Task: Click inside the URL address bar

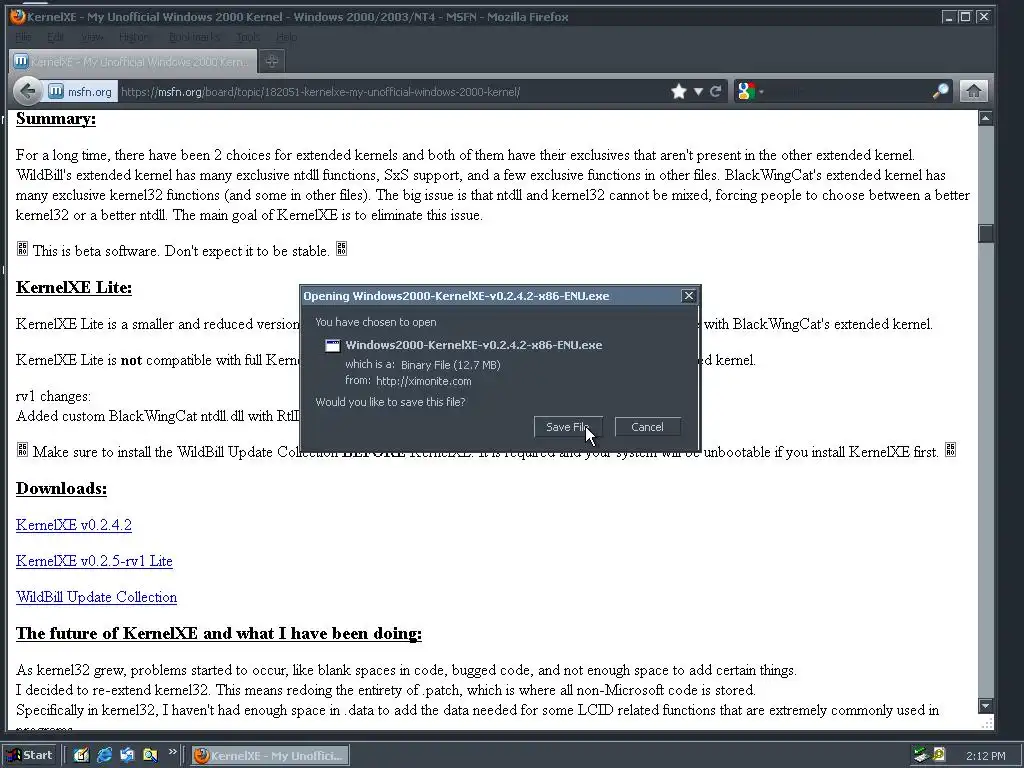Action: (x=392, y=91)
